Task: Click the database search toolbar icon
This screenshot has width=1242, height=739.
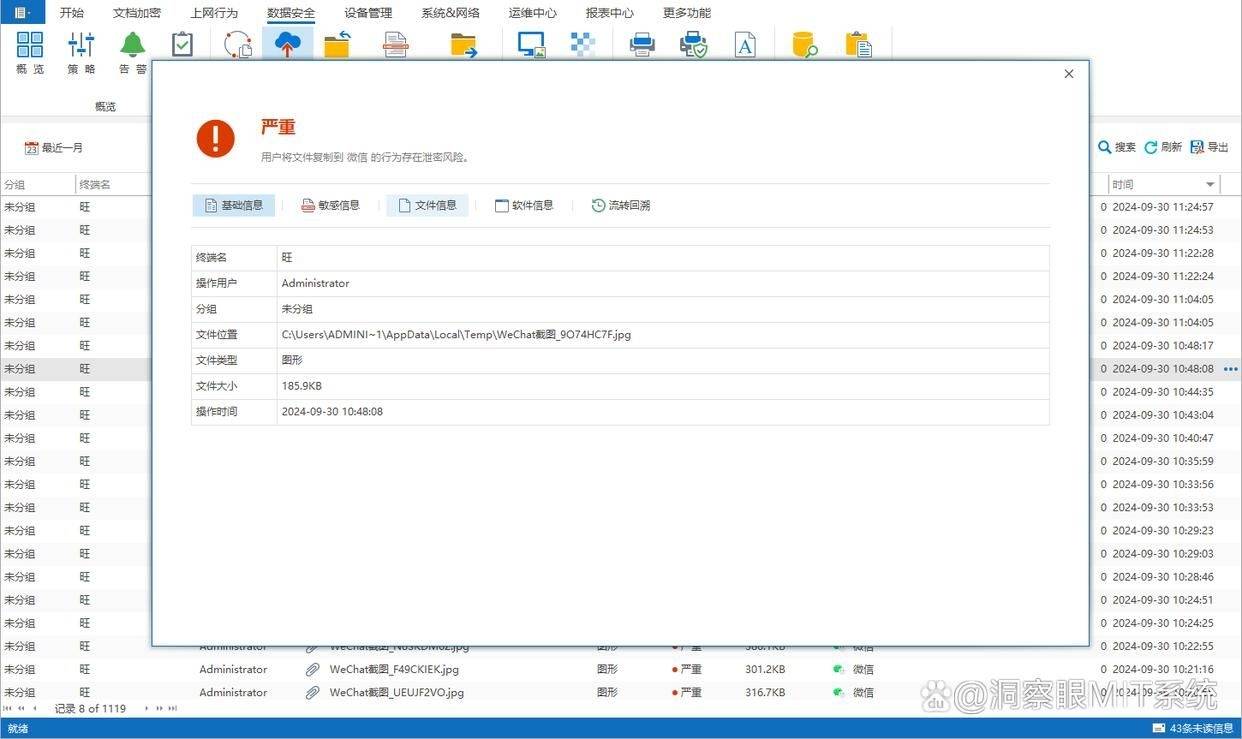Action: click(804, 44)
